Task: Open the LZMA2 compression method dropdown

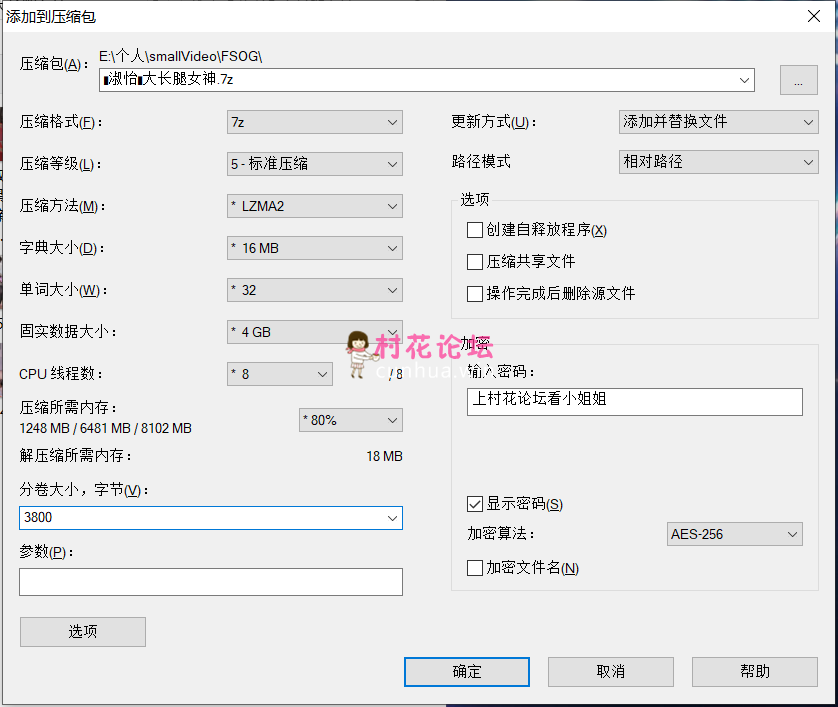Action: point(314,206)
